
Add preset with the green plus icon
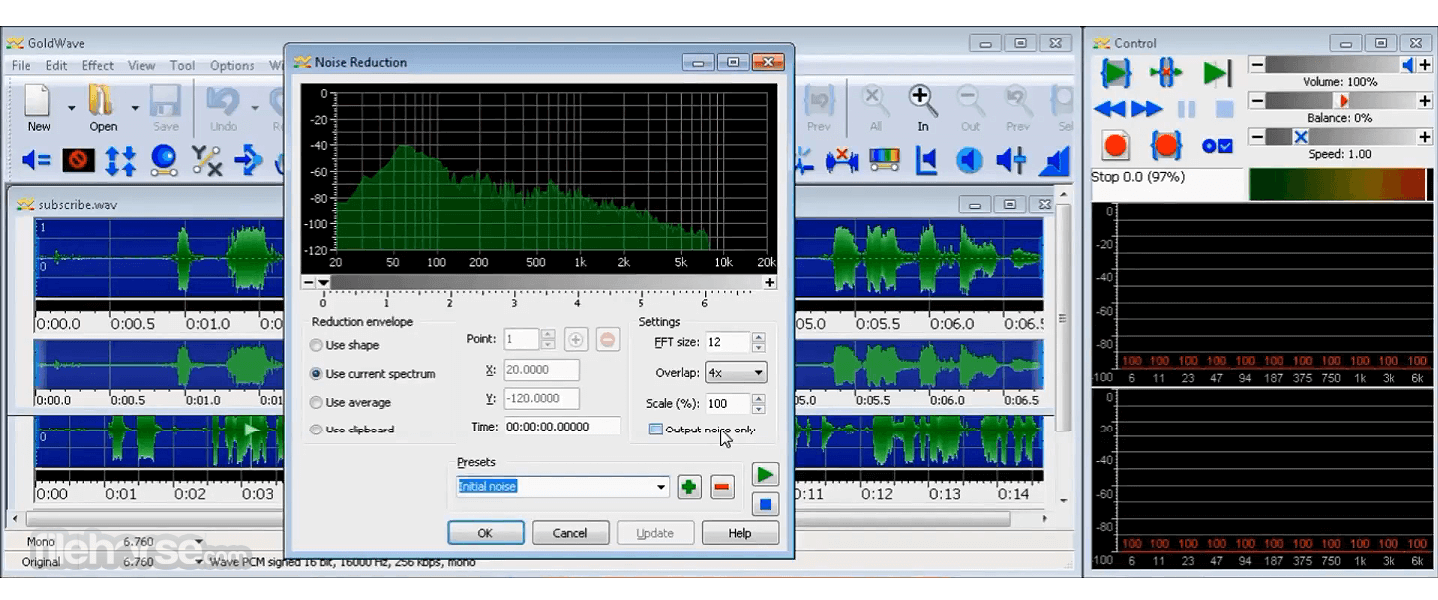689,487
